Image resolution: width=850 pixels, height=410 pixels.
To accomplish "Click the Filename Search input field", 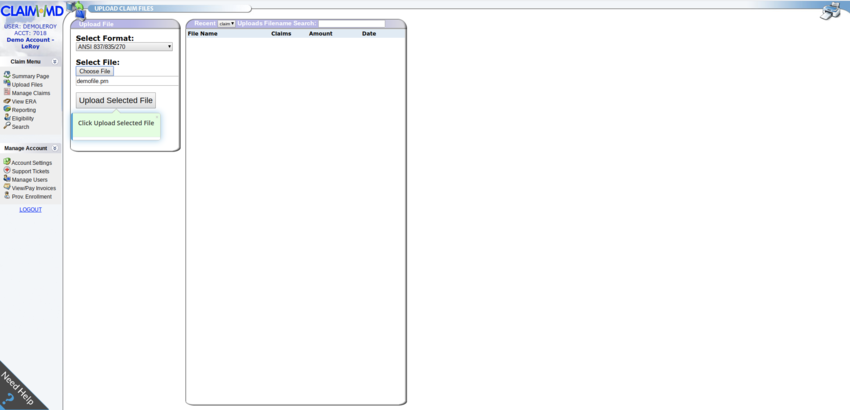I will pyautogui.click(x=351, y=23).
